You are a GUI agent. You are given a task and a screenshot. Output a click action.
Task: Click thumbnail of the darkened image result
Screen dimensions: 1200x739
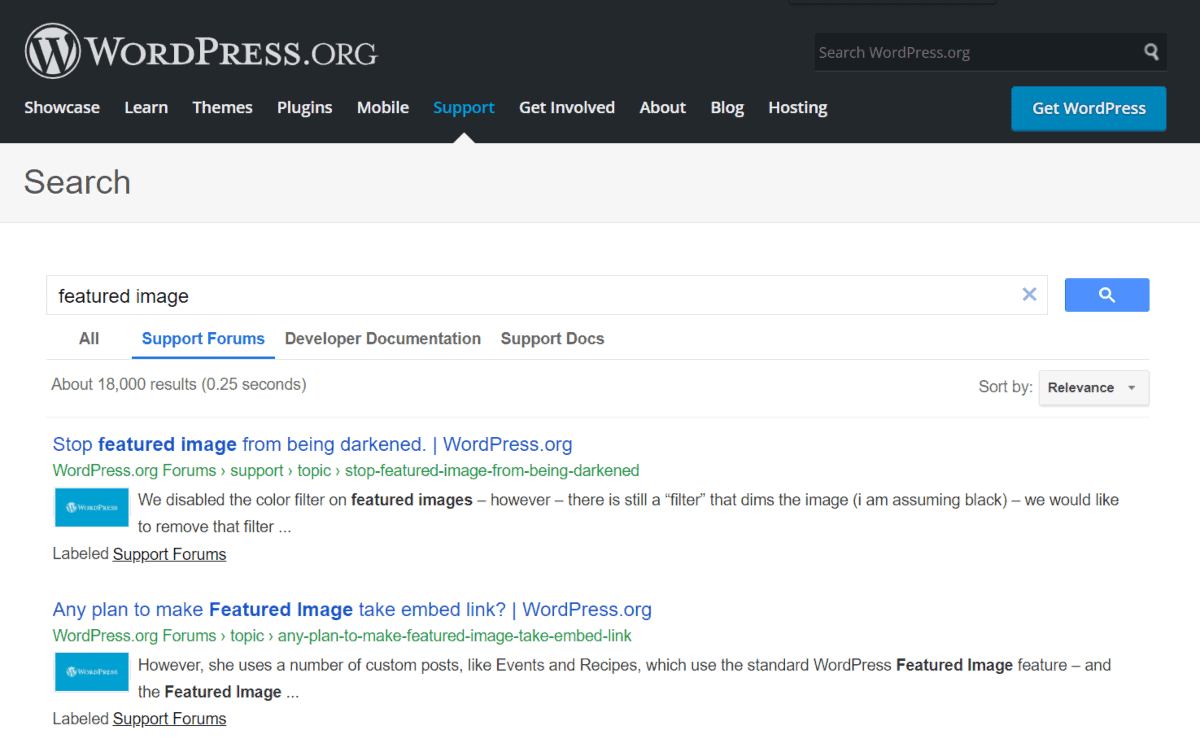91,508
